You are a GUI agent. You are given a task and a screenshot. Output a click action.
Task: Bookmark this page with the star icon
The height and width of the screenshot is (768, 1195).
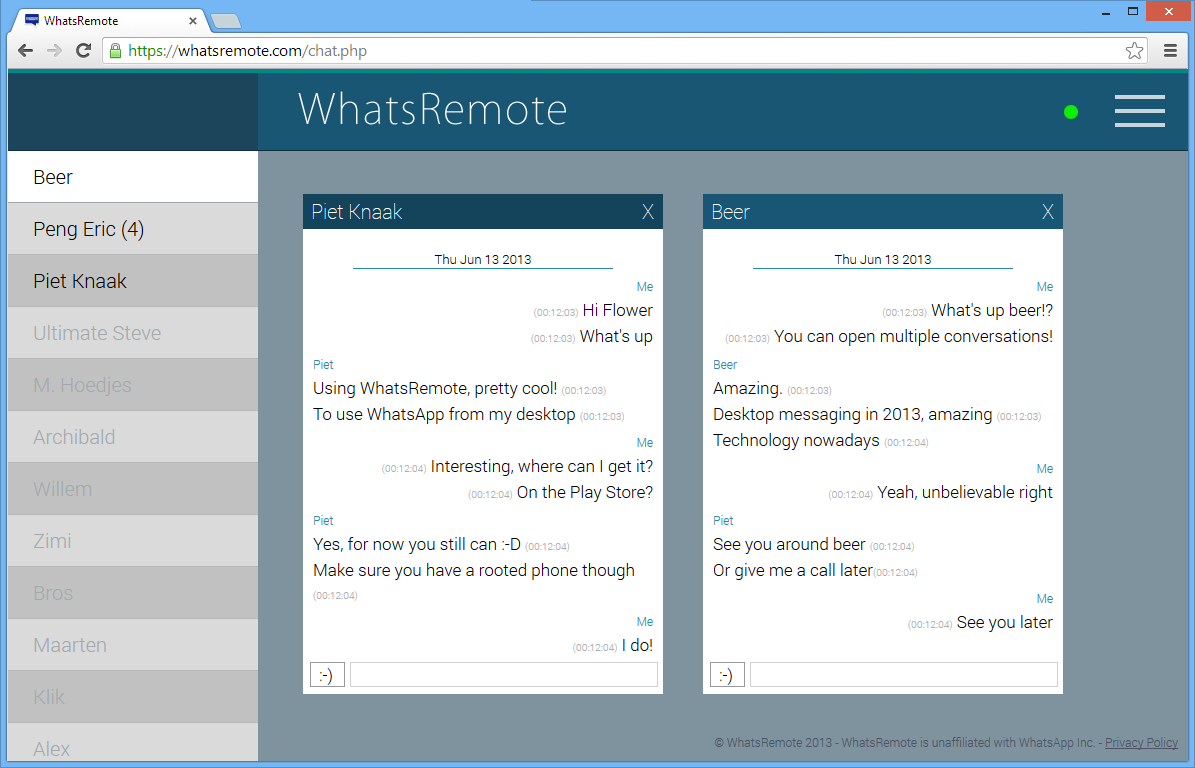pos(1134,50)
